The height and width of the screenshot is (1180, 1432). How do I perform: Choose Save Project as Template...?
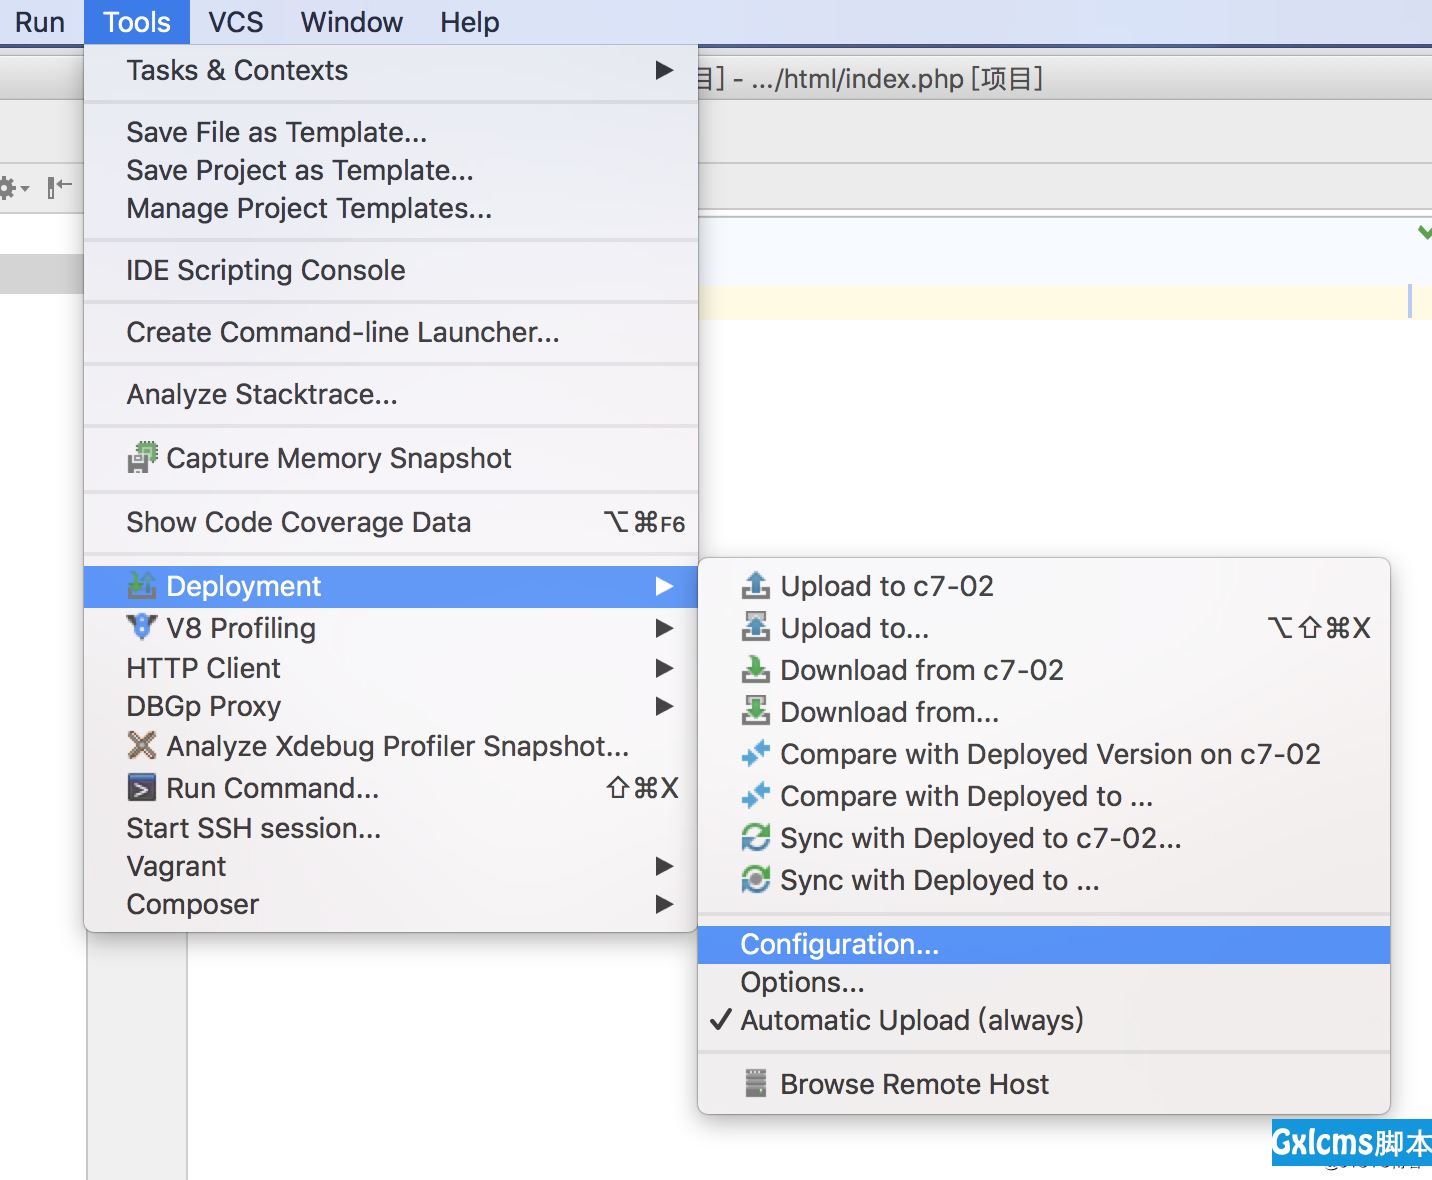tap(391, 170)
